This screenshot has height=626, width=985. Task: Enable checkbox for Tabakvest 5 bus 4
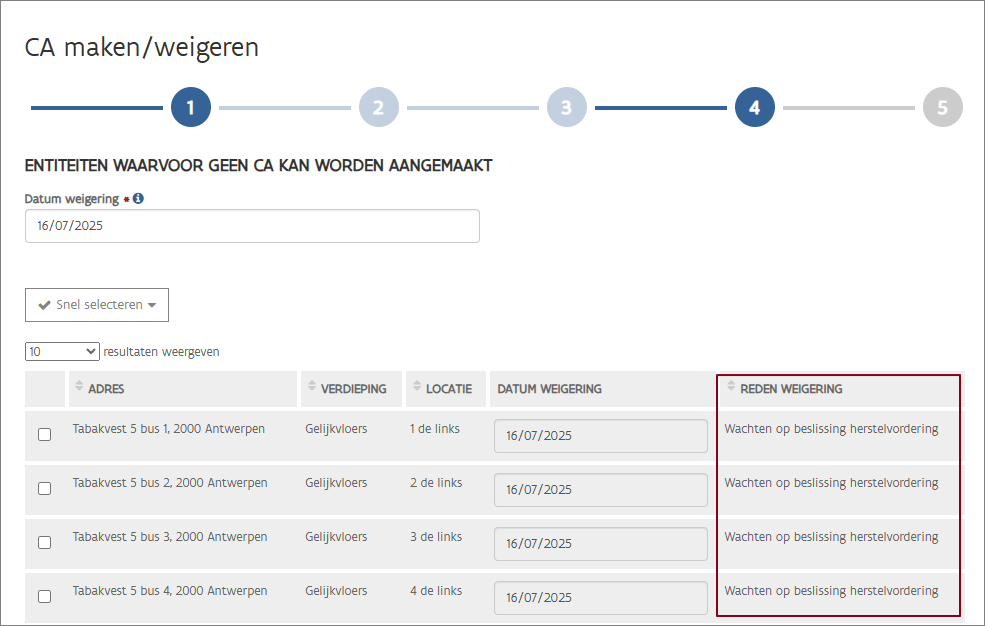coord(44,597)
